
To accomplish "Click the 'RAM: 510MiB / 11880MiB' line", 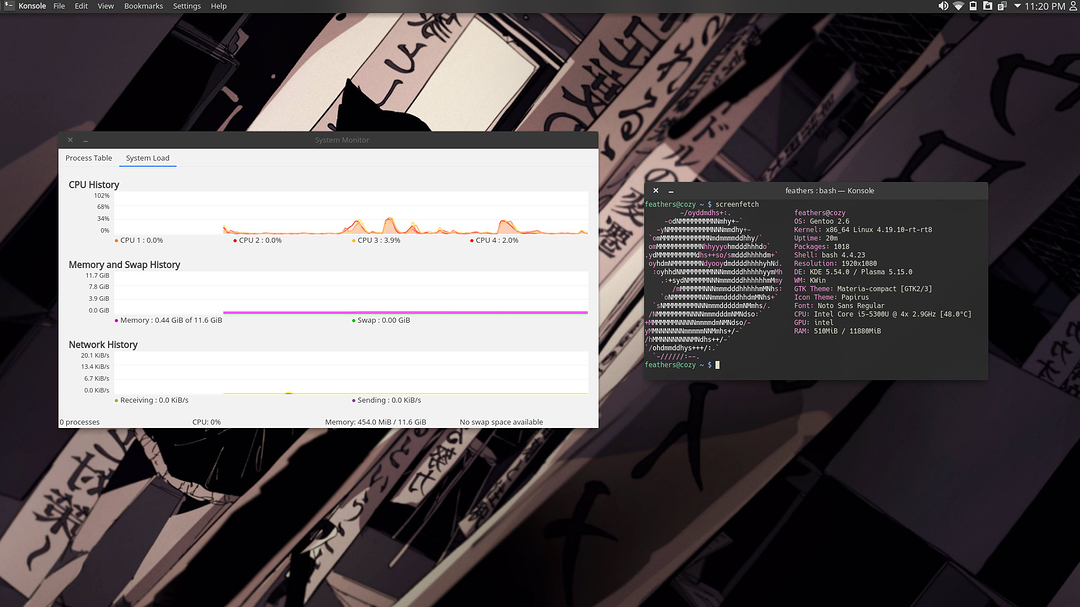I will (x=838, y=331).
